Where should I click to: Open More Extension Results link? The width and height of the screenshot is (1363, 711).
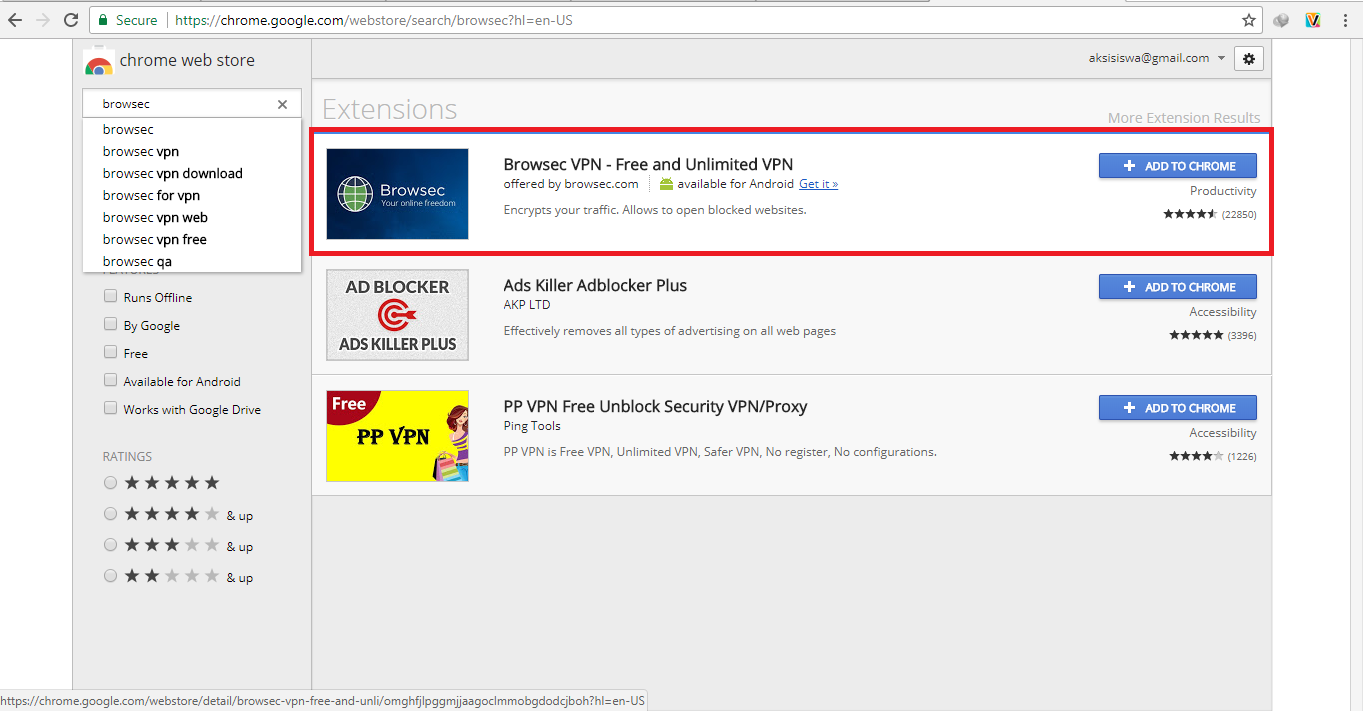[1184, 118]
